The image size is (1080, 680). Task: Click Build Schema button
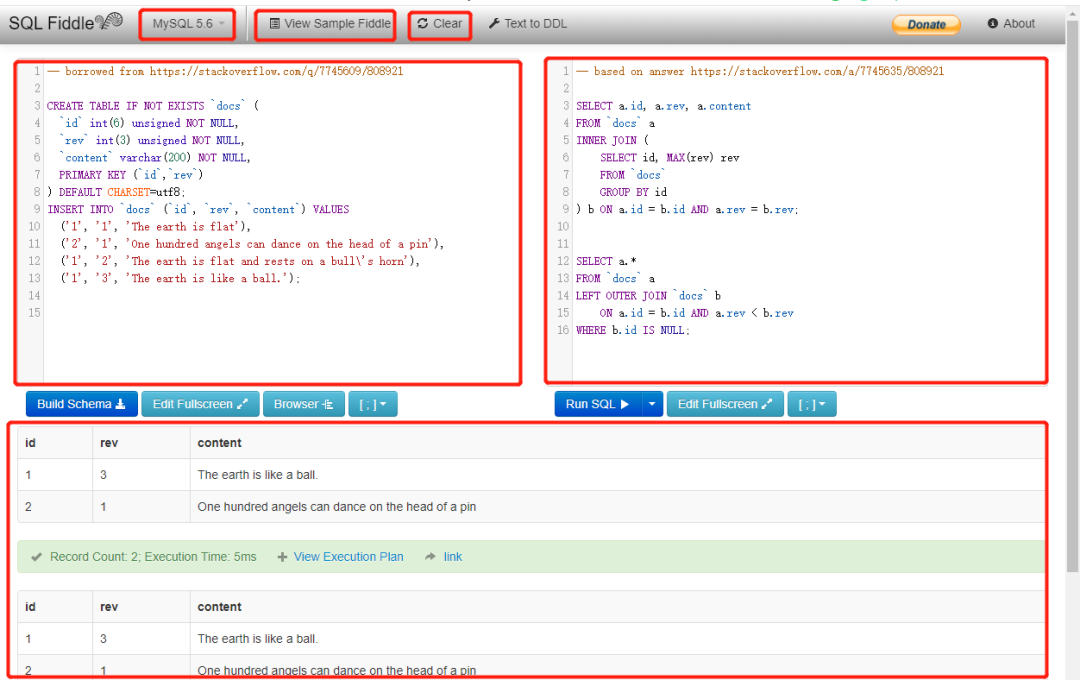click(81, 404)
